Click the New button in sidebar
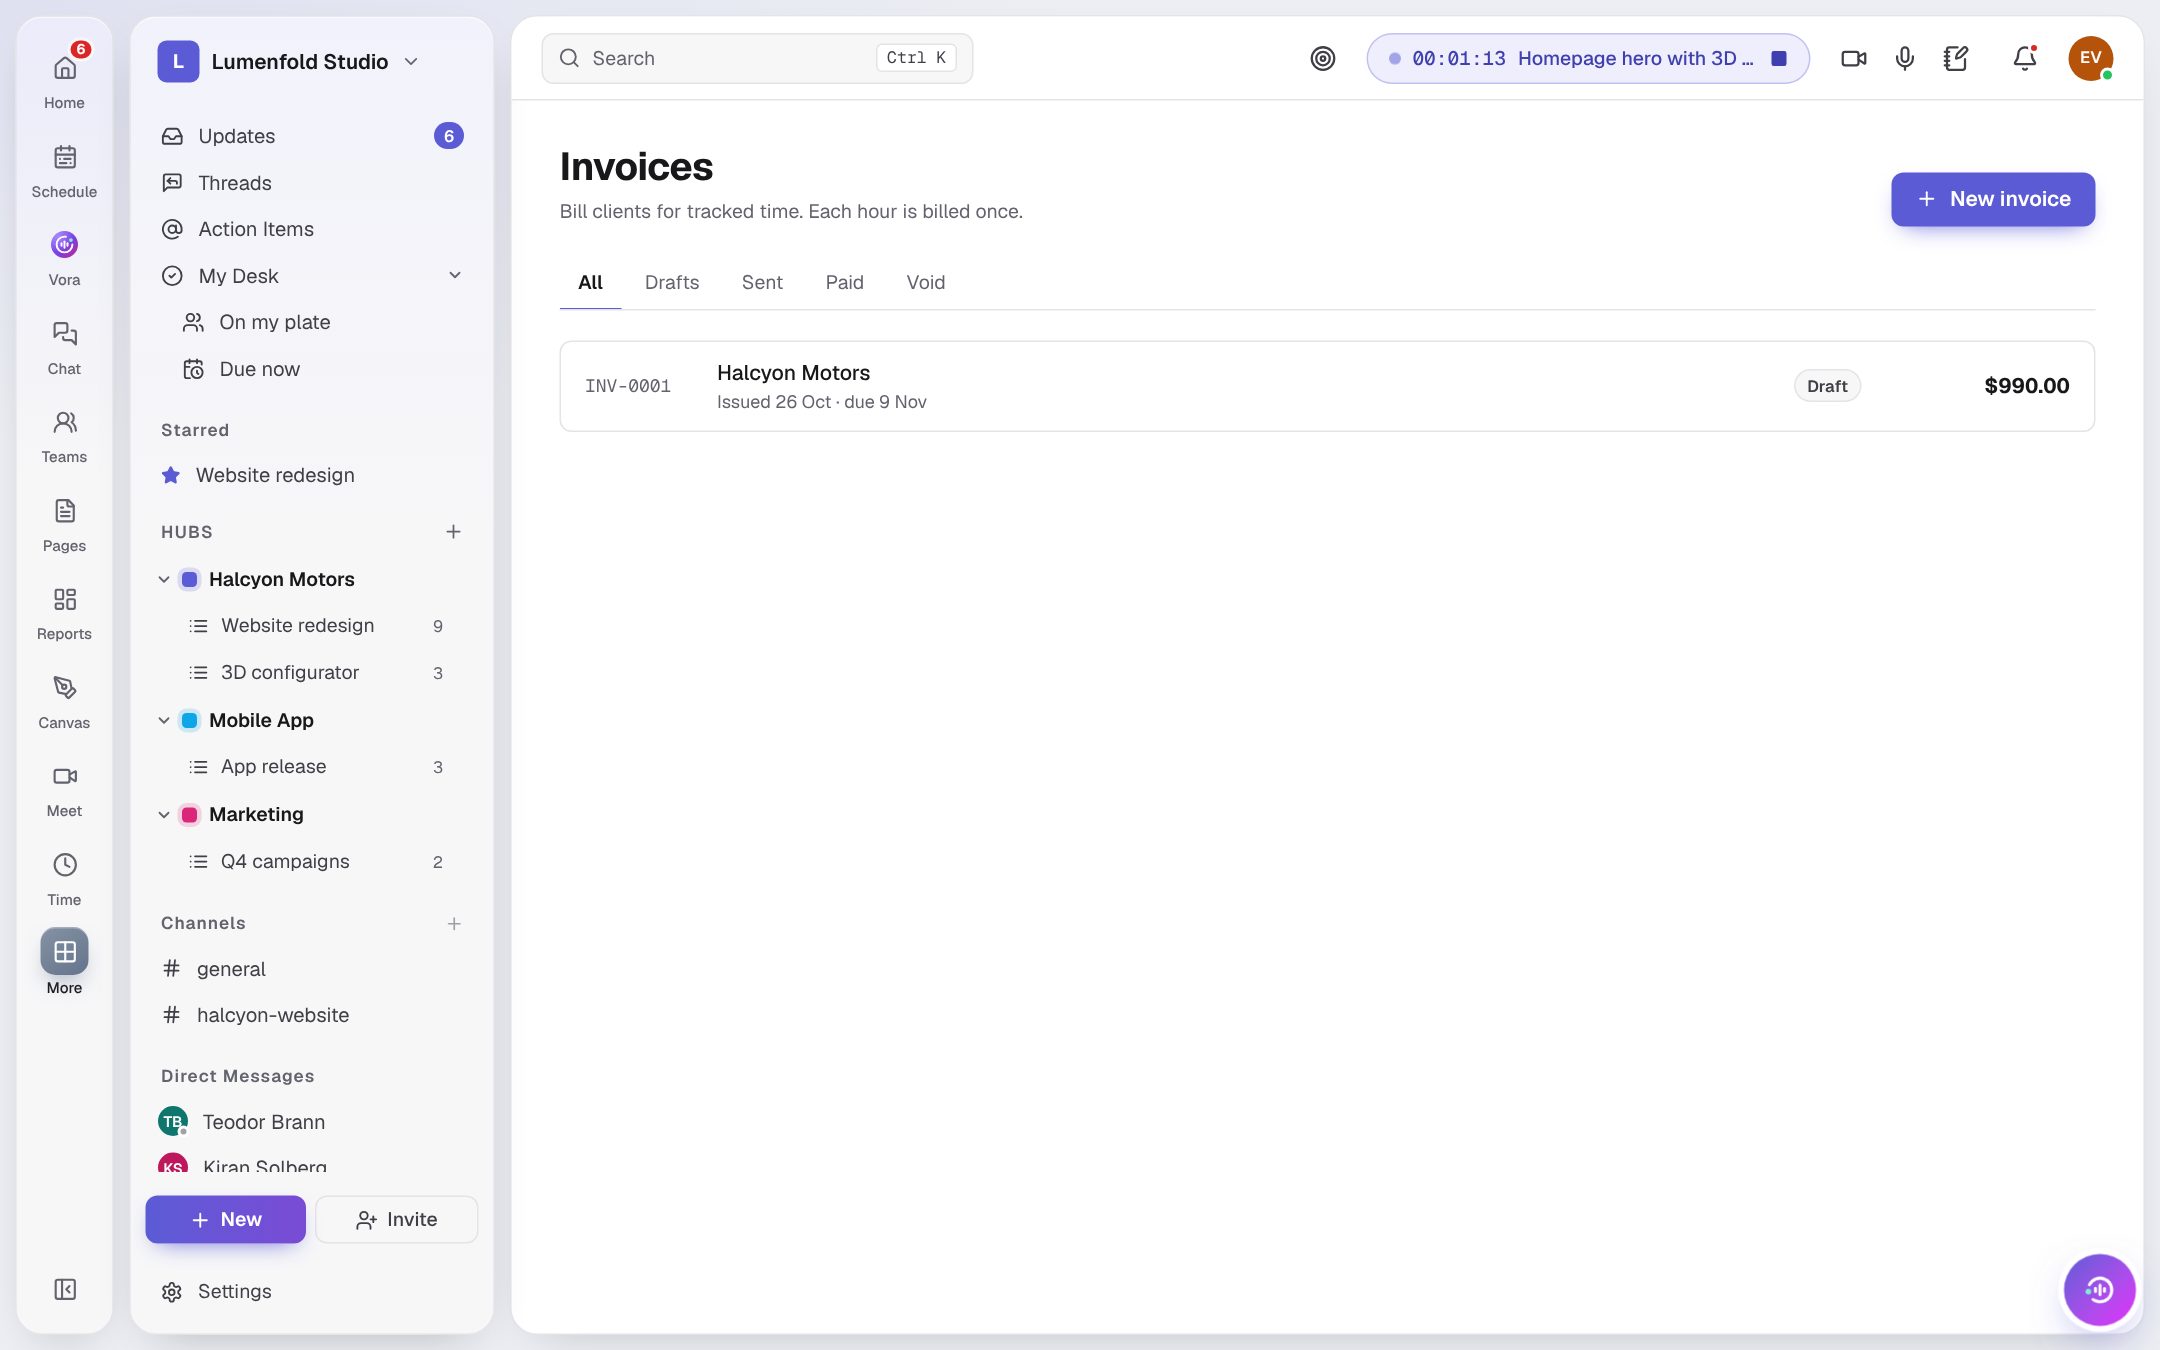 click(x=226, y=1219)
